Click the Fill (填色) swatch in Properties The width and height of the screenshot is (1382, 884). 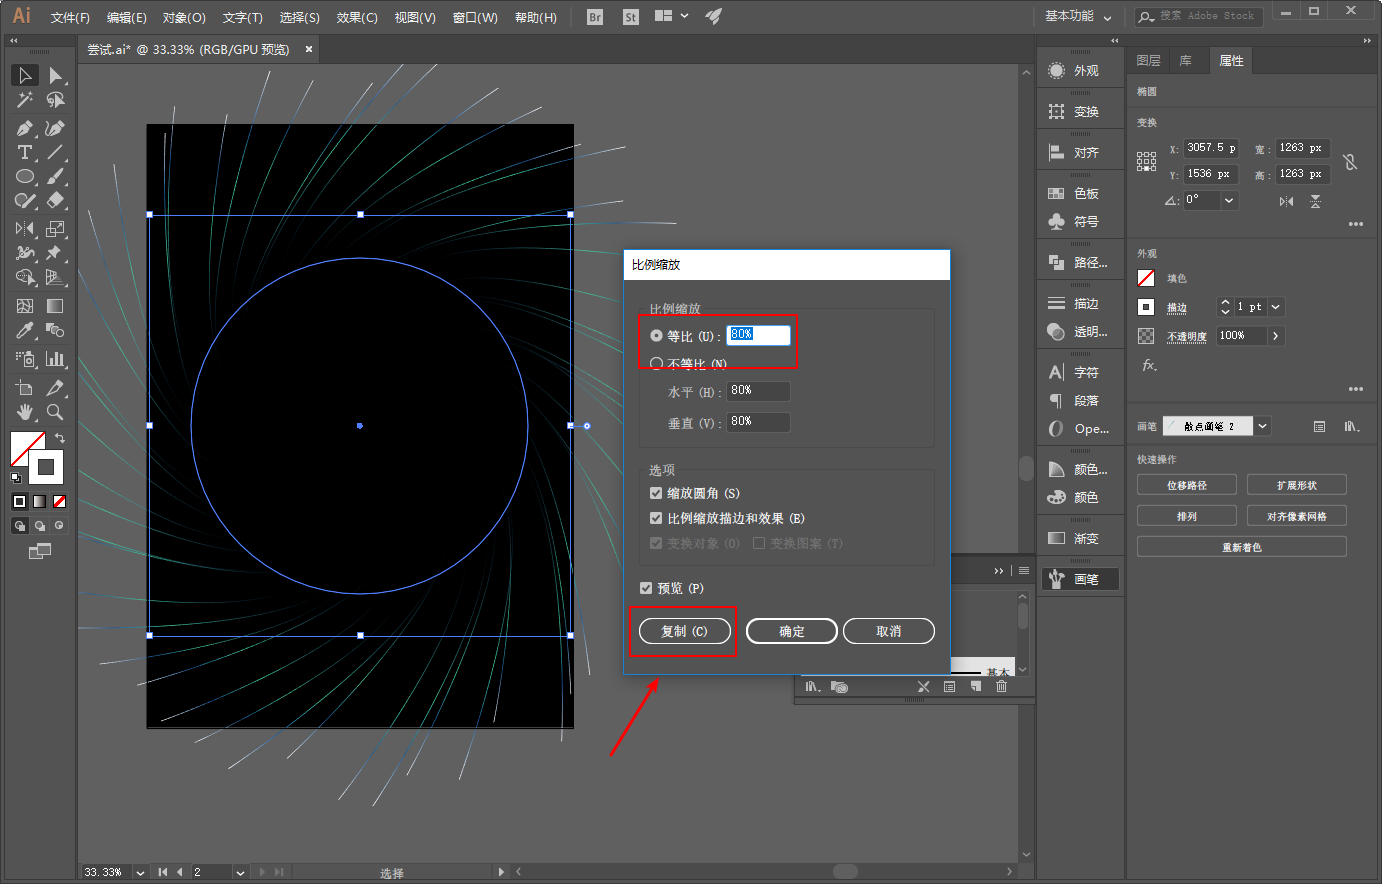(x=1146, y=278)
